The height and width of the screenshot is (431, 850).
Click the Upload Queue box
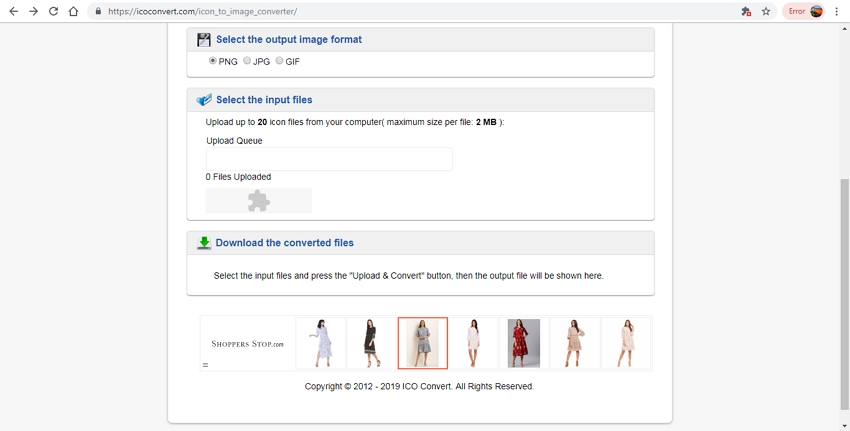click(x=329, y=159)
